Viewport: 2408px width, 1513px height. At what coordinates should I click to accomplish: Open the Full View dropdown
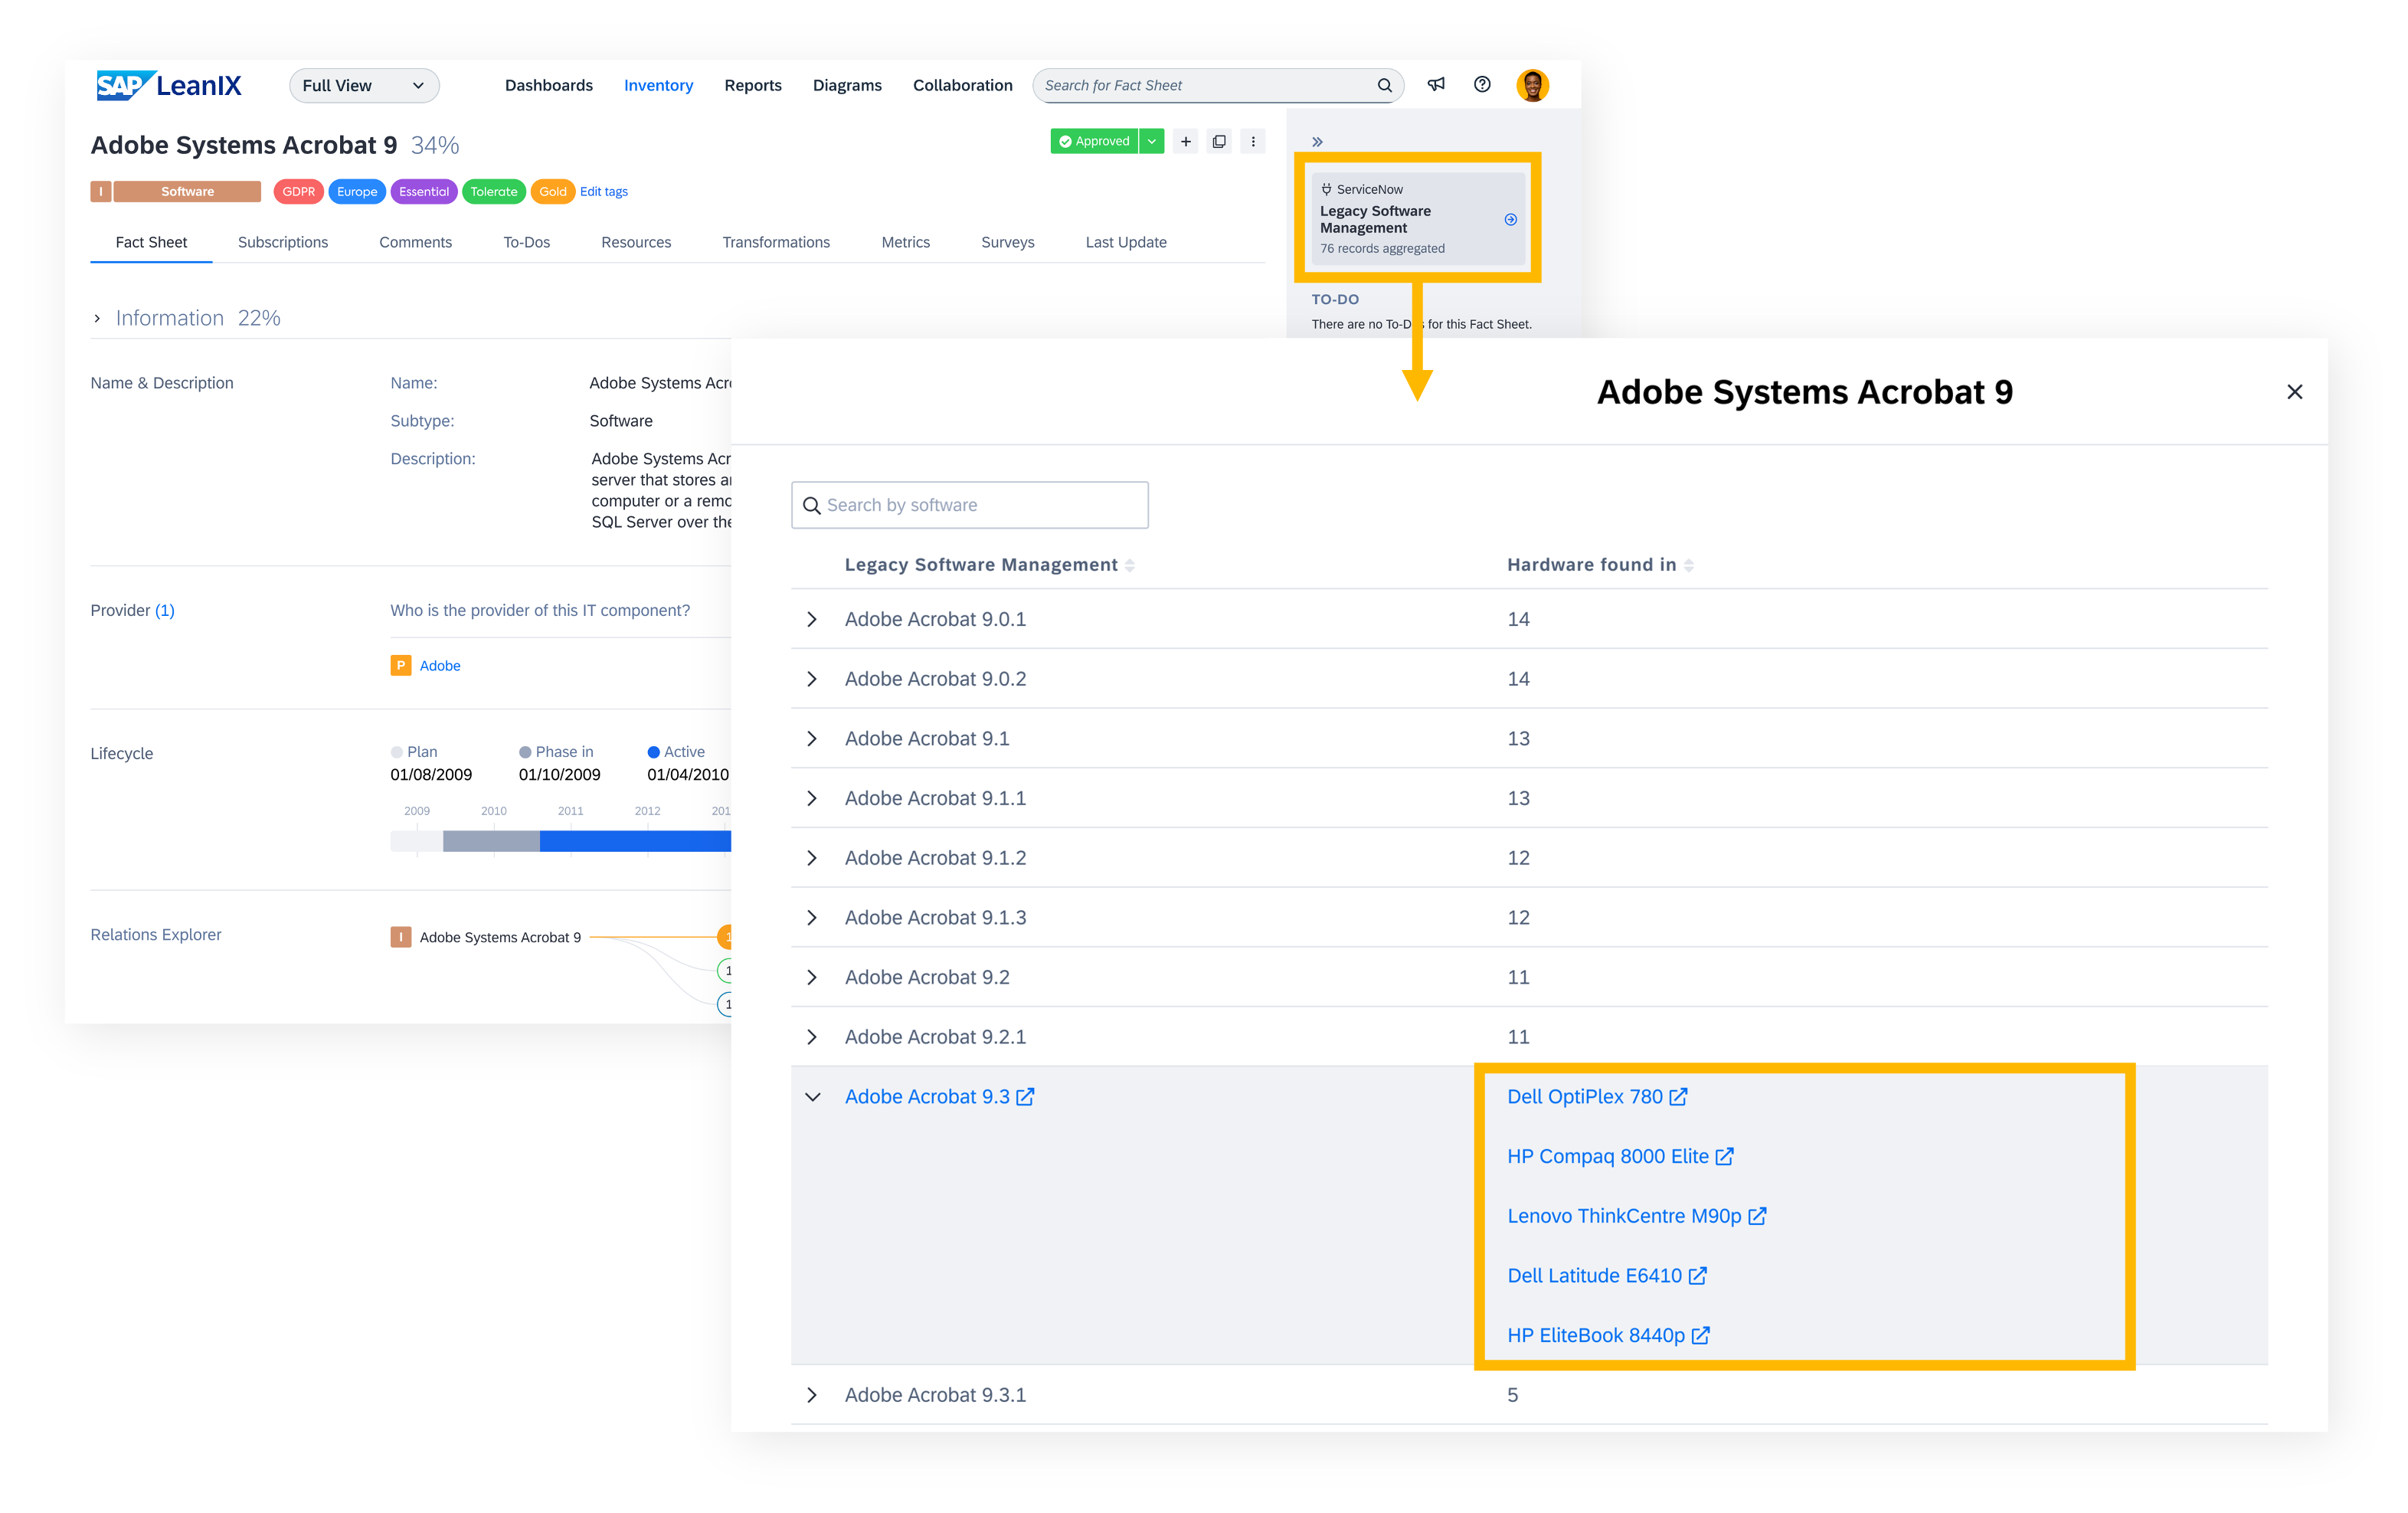coord(364,85)
